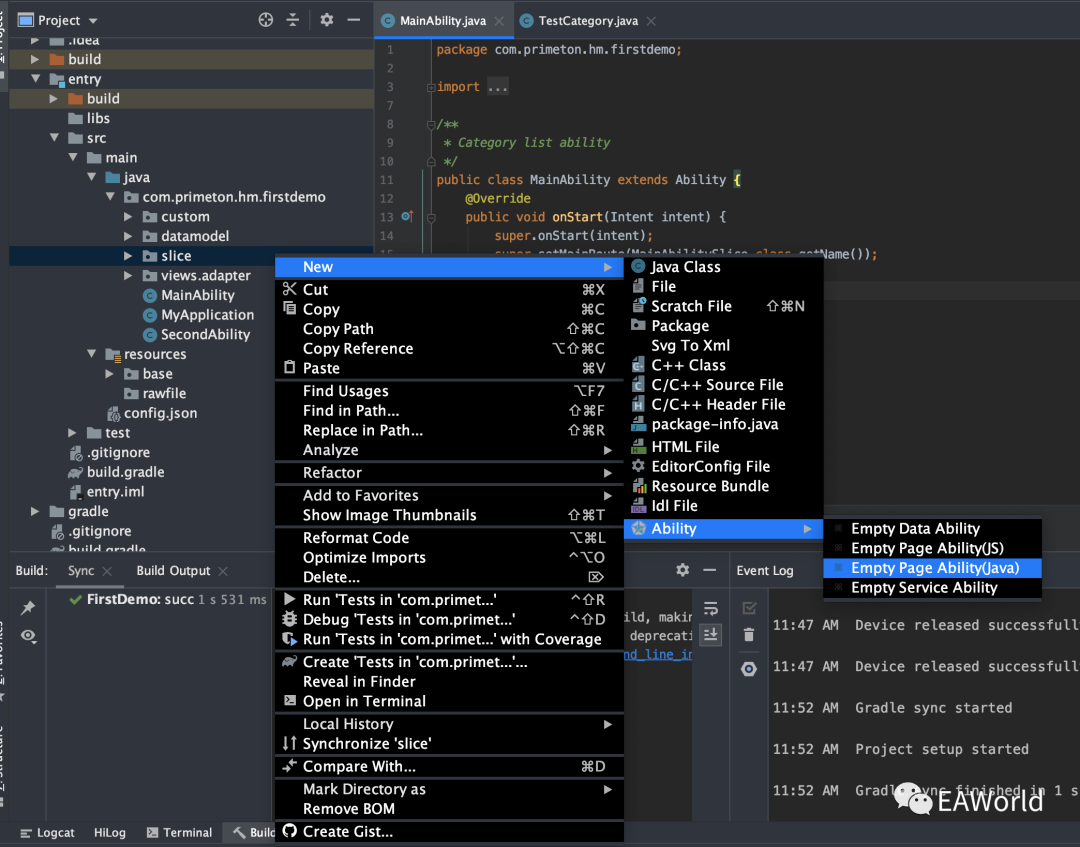The width and height of the screenshot is (1080, 847).
Task: Choose Java Class from New submenu
Action: 723,266
